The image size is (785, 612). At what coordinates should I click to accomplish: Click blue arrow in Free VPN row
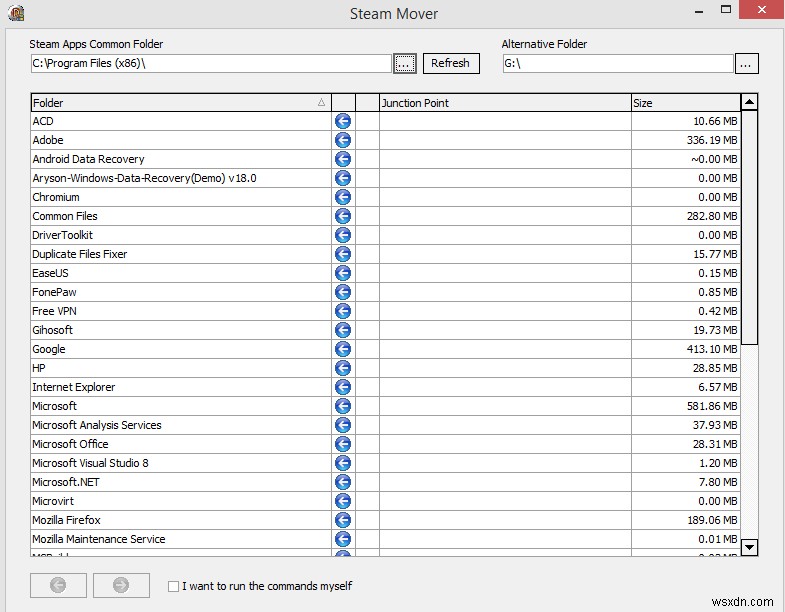pos(343,311)
